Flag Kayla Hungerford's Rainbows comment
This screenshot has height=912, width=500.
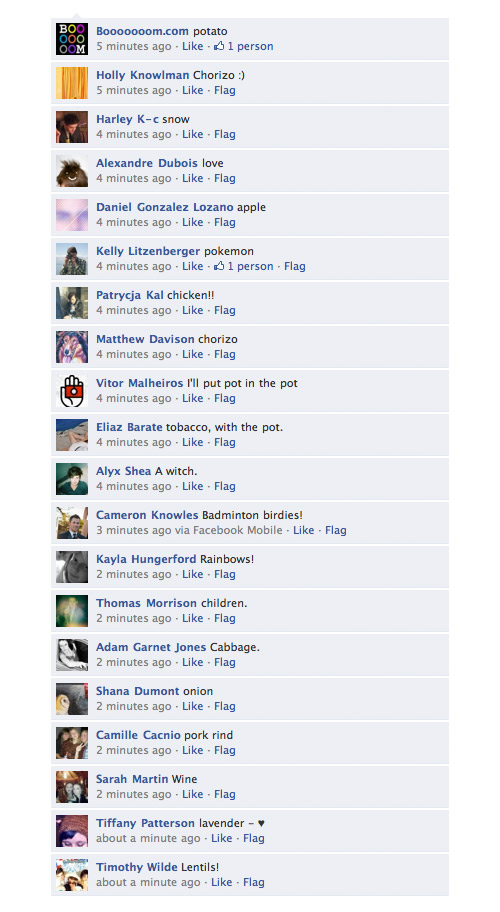pos(224,574)
